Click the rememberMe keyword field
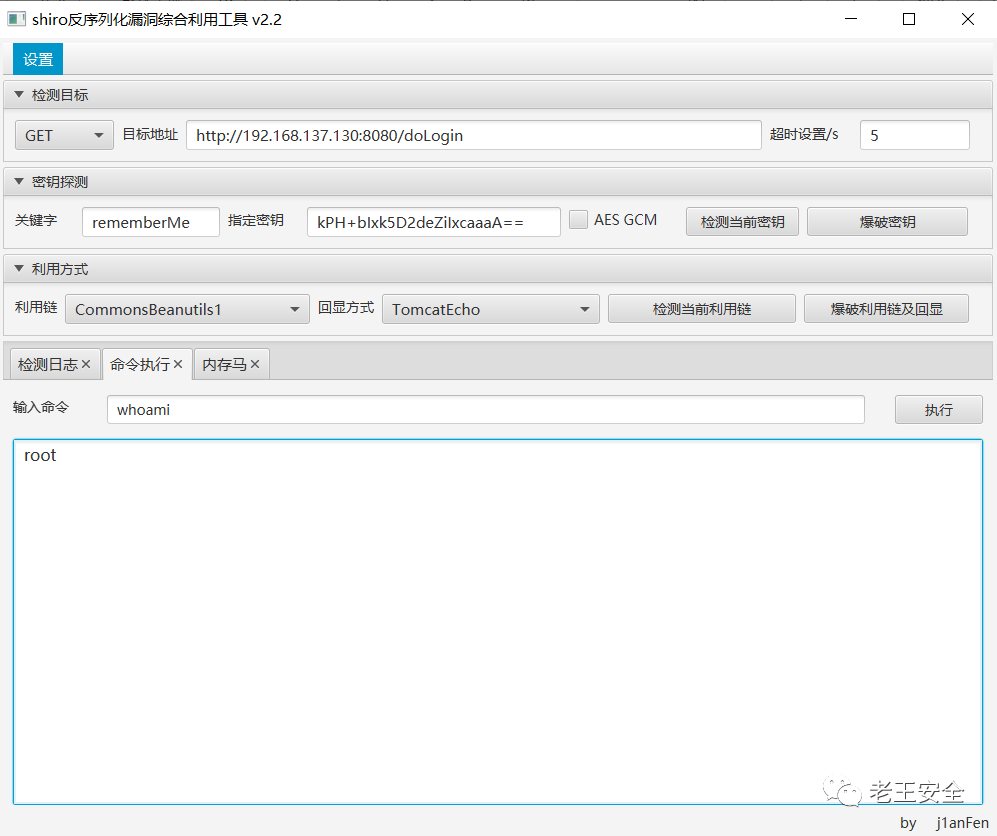This screenshot has height=836, width=997. coord(151,222)
